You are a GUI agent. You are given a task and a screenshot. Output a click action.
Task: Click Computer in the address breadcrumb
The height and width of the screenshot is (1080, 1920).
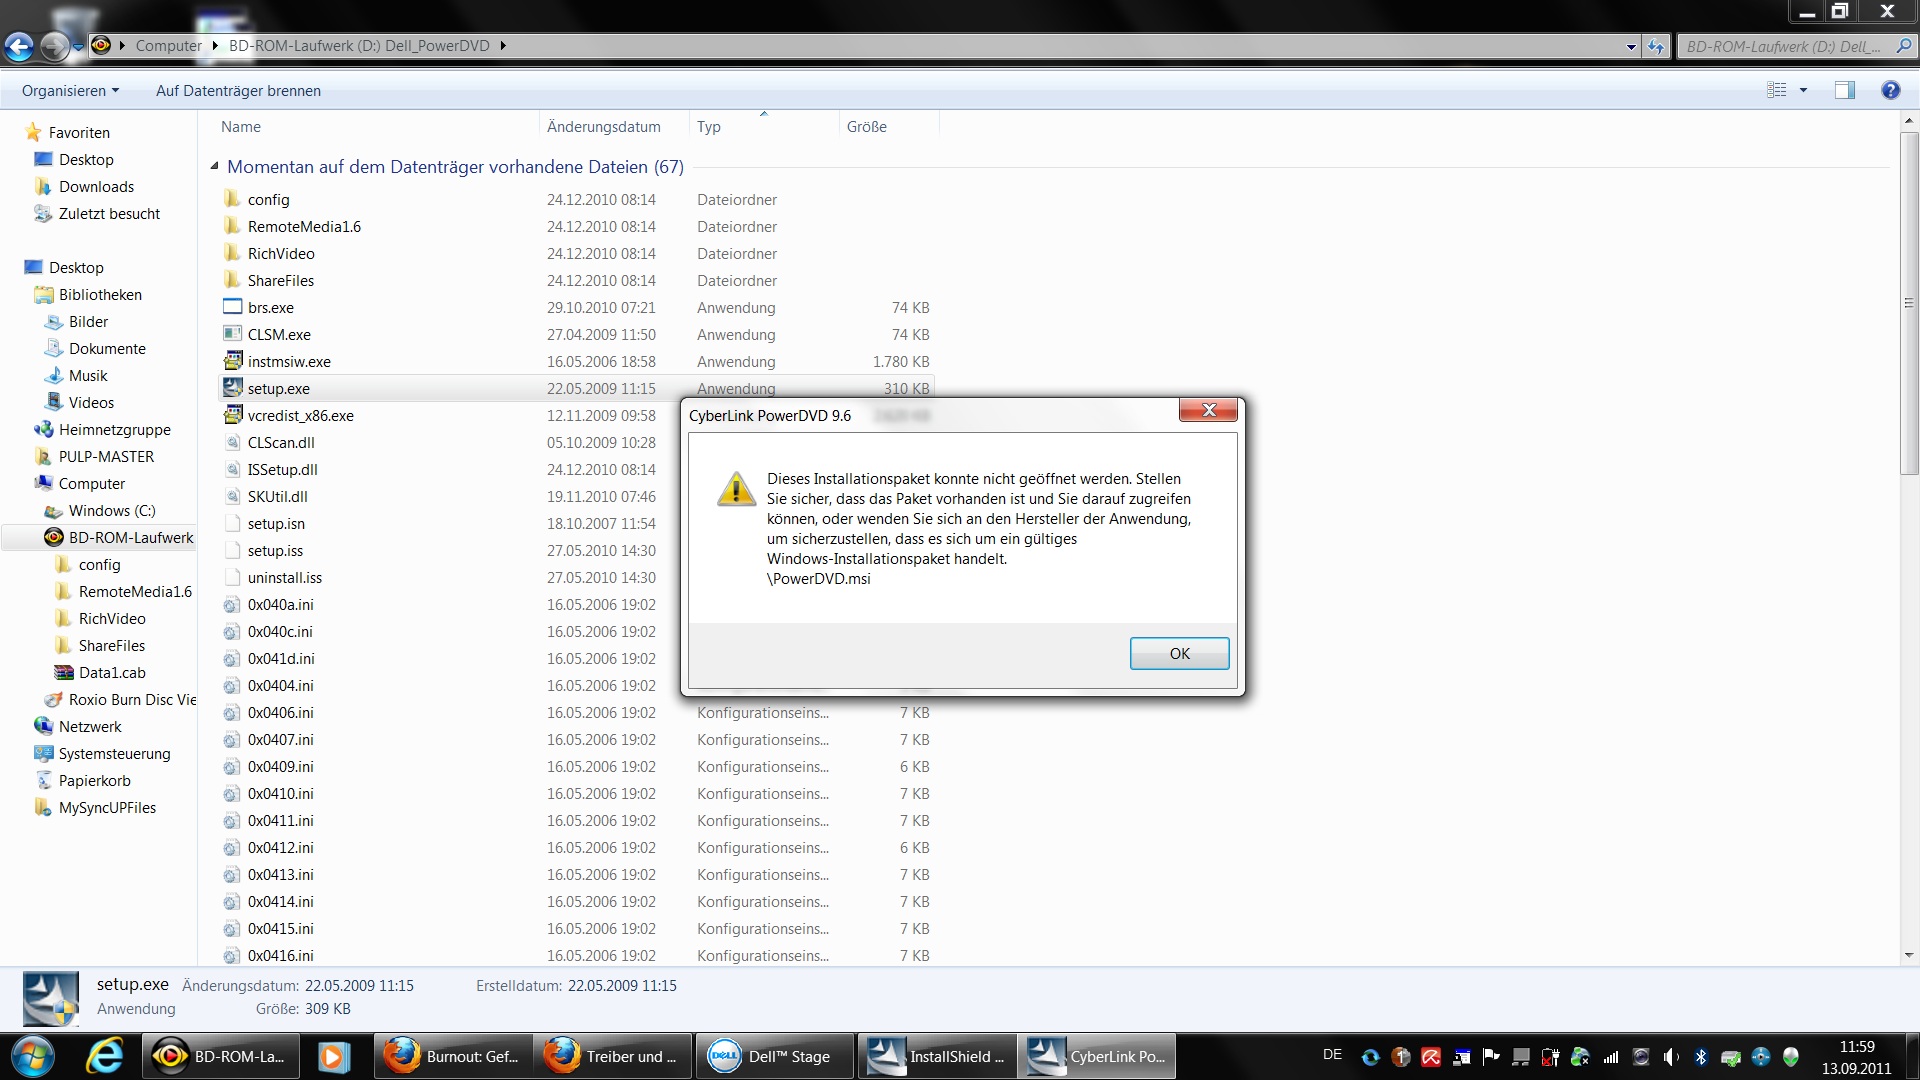pos(168,45)
